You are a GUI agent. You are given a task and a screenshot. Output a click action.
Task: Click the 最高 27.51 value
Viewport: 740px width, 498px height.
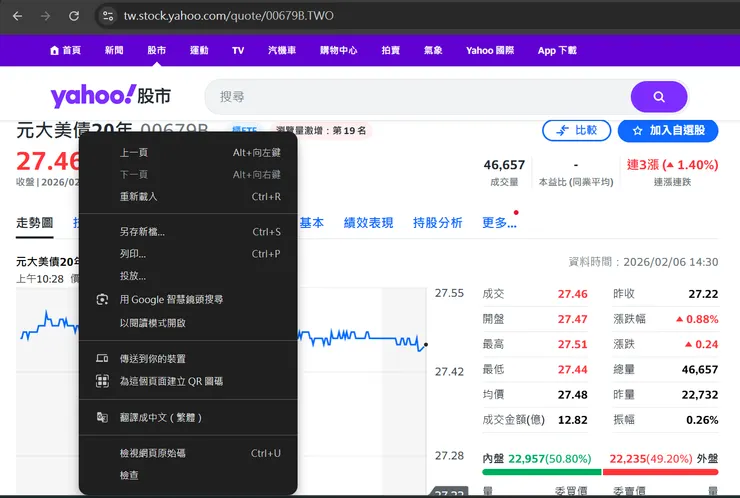coord(572,344)
